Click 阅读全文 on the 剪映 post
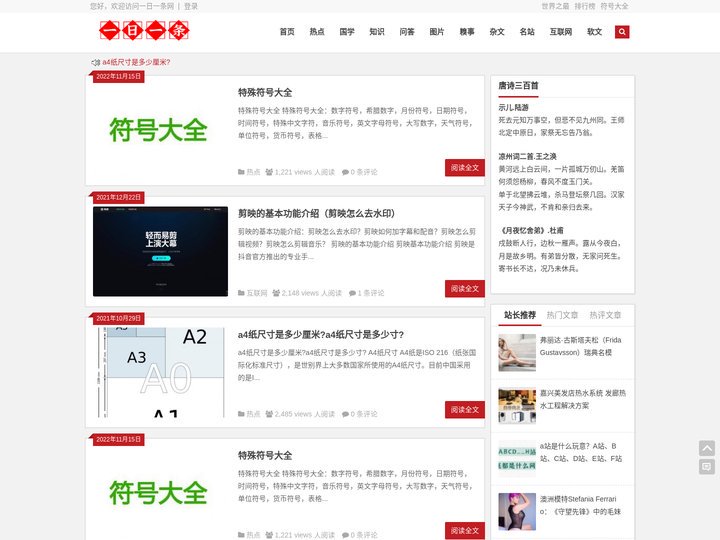Image resolution: width=720 pixels, height=540 pixels. [x=465, y=289]
